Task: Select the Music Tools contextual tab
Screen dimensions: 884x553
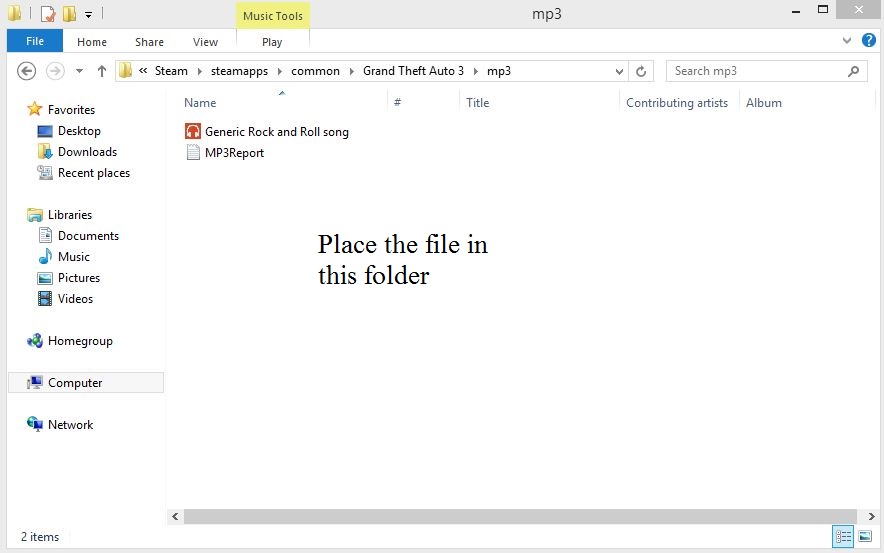Action: (273, 16)
